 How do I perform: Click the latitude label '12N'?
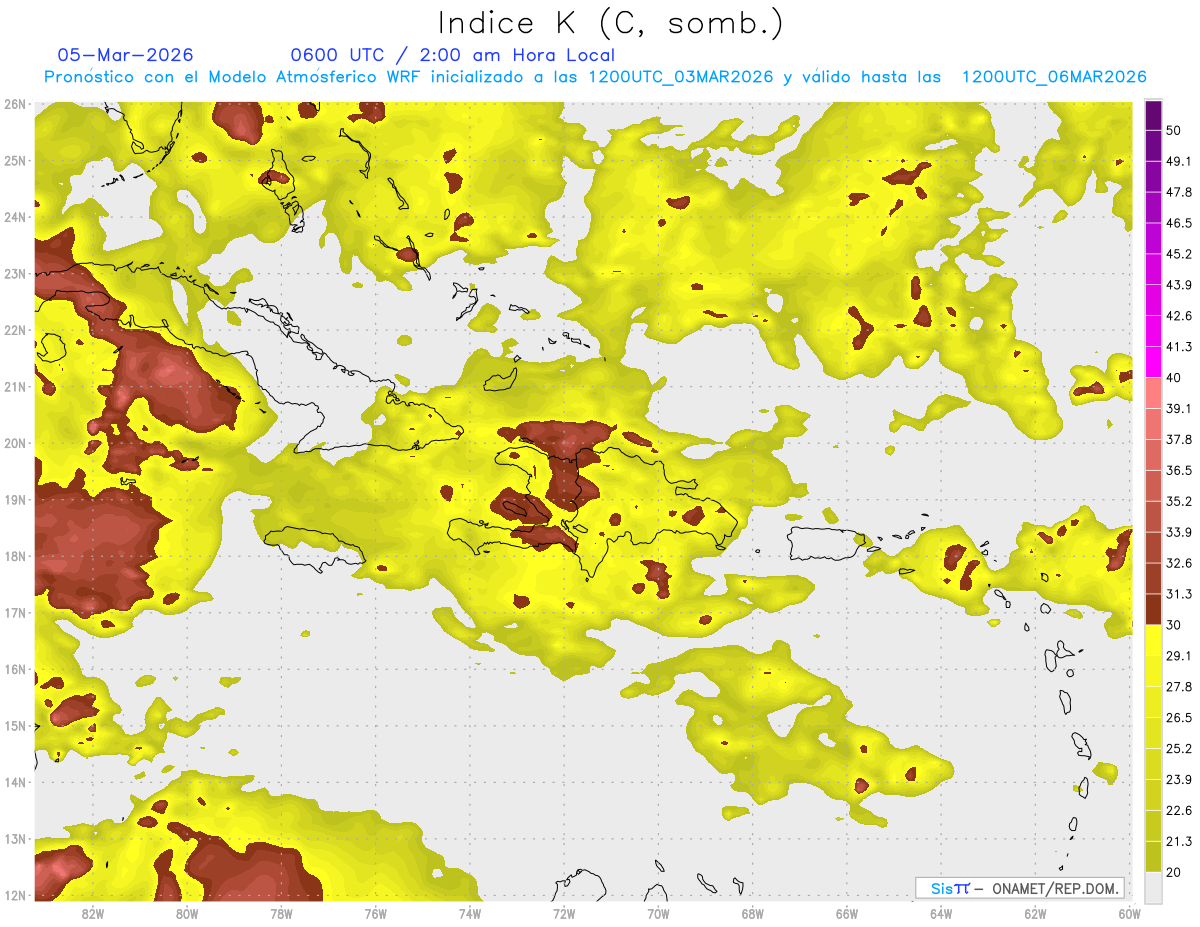(15, 895)
